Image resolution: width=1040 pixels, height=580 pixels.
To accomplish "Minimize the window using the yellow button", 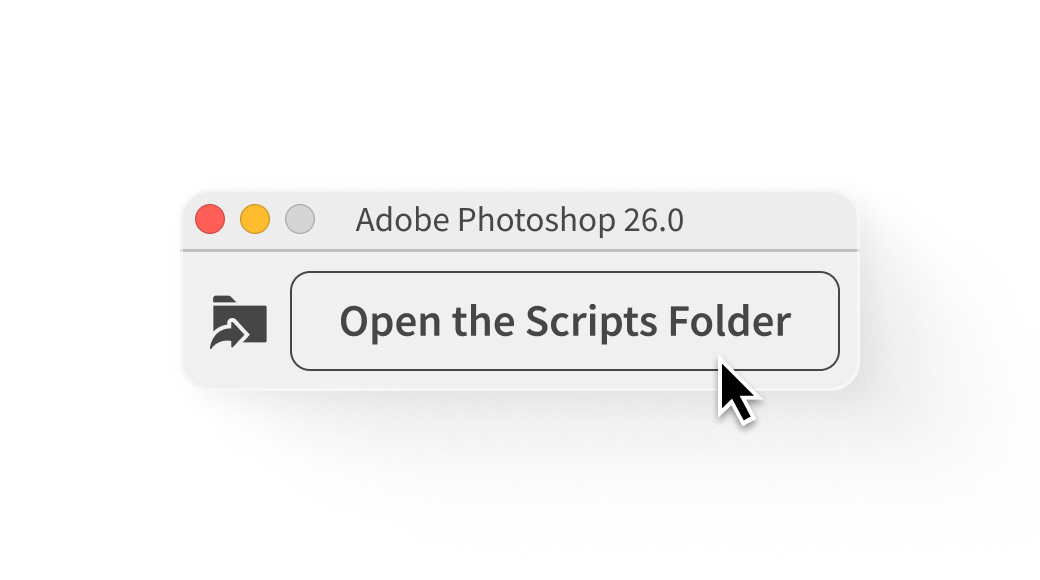I will (x=255, y=219).
